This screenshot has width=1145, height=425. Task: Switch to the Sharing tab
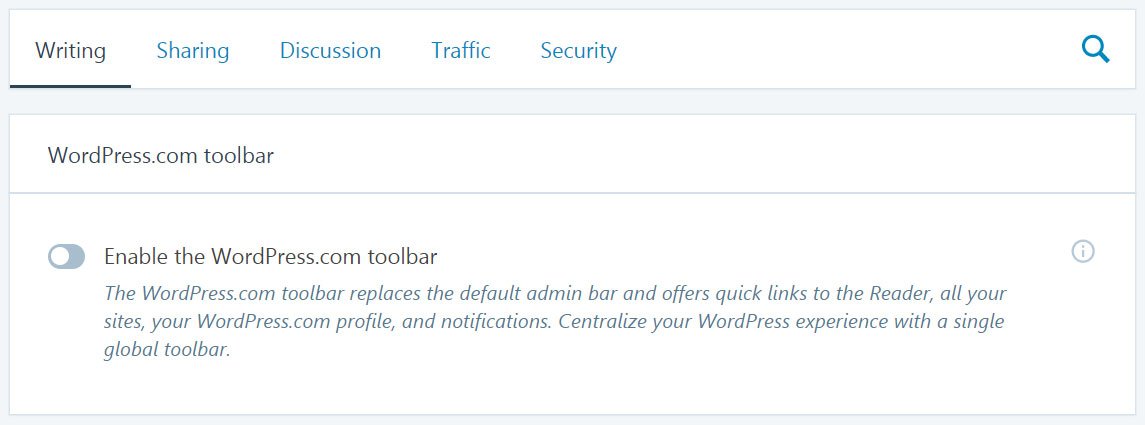193,50
